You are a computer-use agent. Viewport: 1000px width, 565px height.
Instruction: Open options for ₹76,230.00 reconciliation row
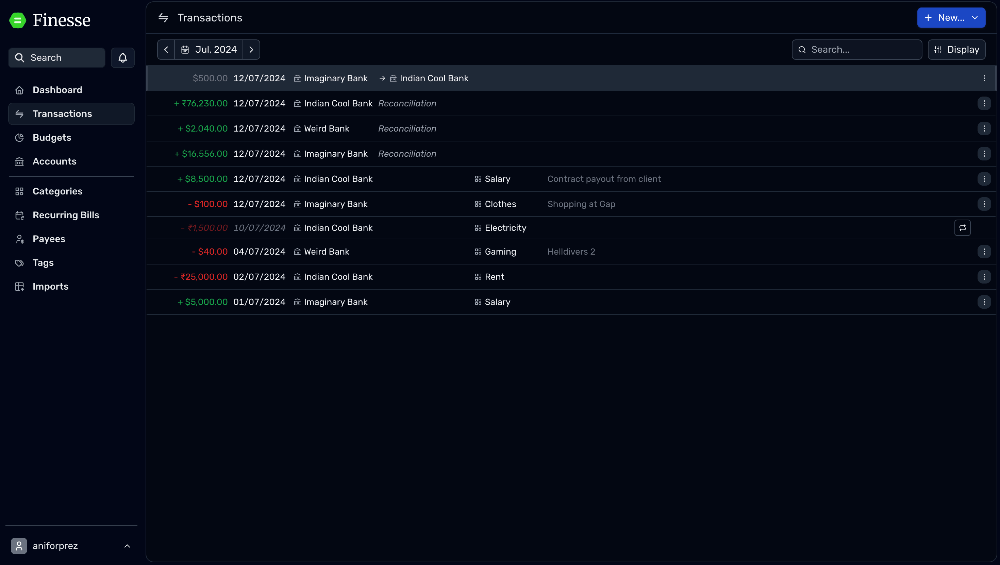pos(984,103)
